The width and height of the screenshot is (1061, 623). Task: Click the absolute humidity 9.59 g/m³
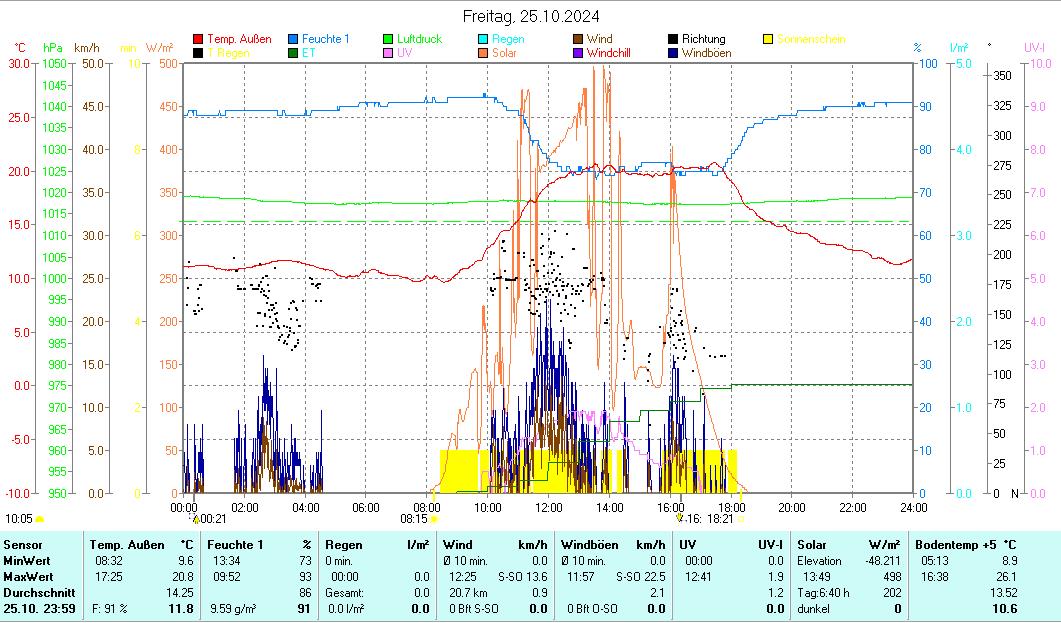point(233,609)
